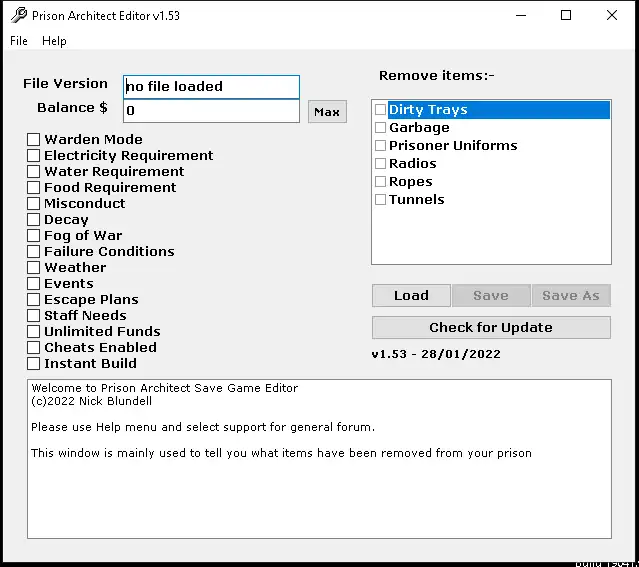Click the wrench app icon in title bar
This screenshot has height=567, width=639.
(19, 15)
